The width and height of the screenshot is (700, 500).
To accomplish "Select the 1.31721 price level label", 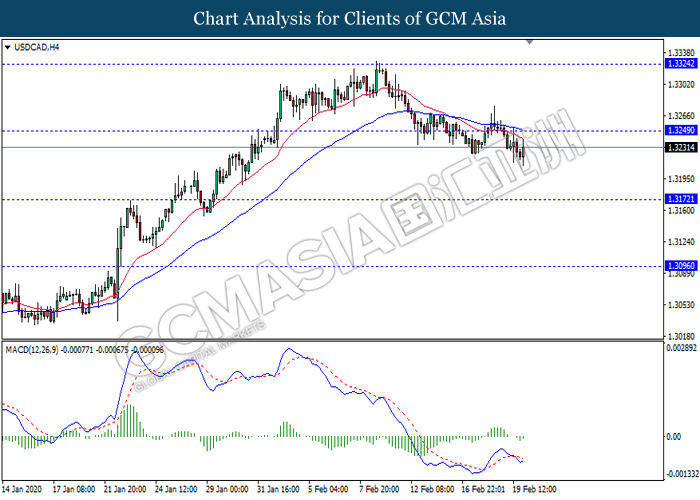I will click(681, 199).
